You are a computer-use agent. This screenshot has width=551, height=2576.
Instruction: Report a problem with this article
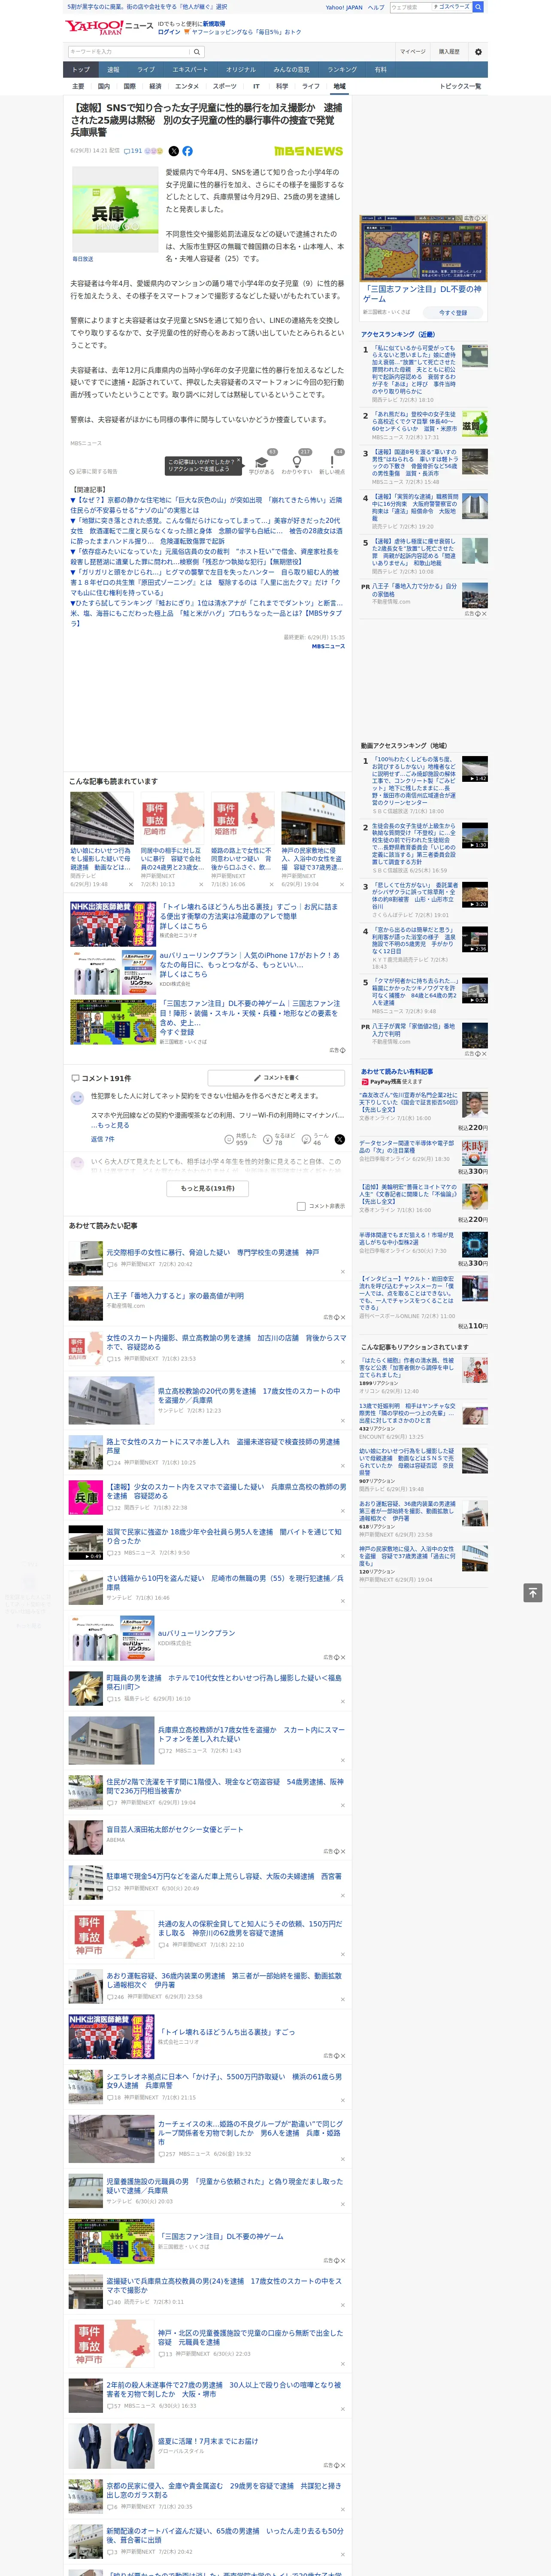click(94, 471)
